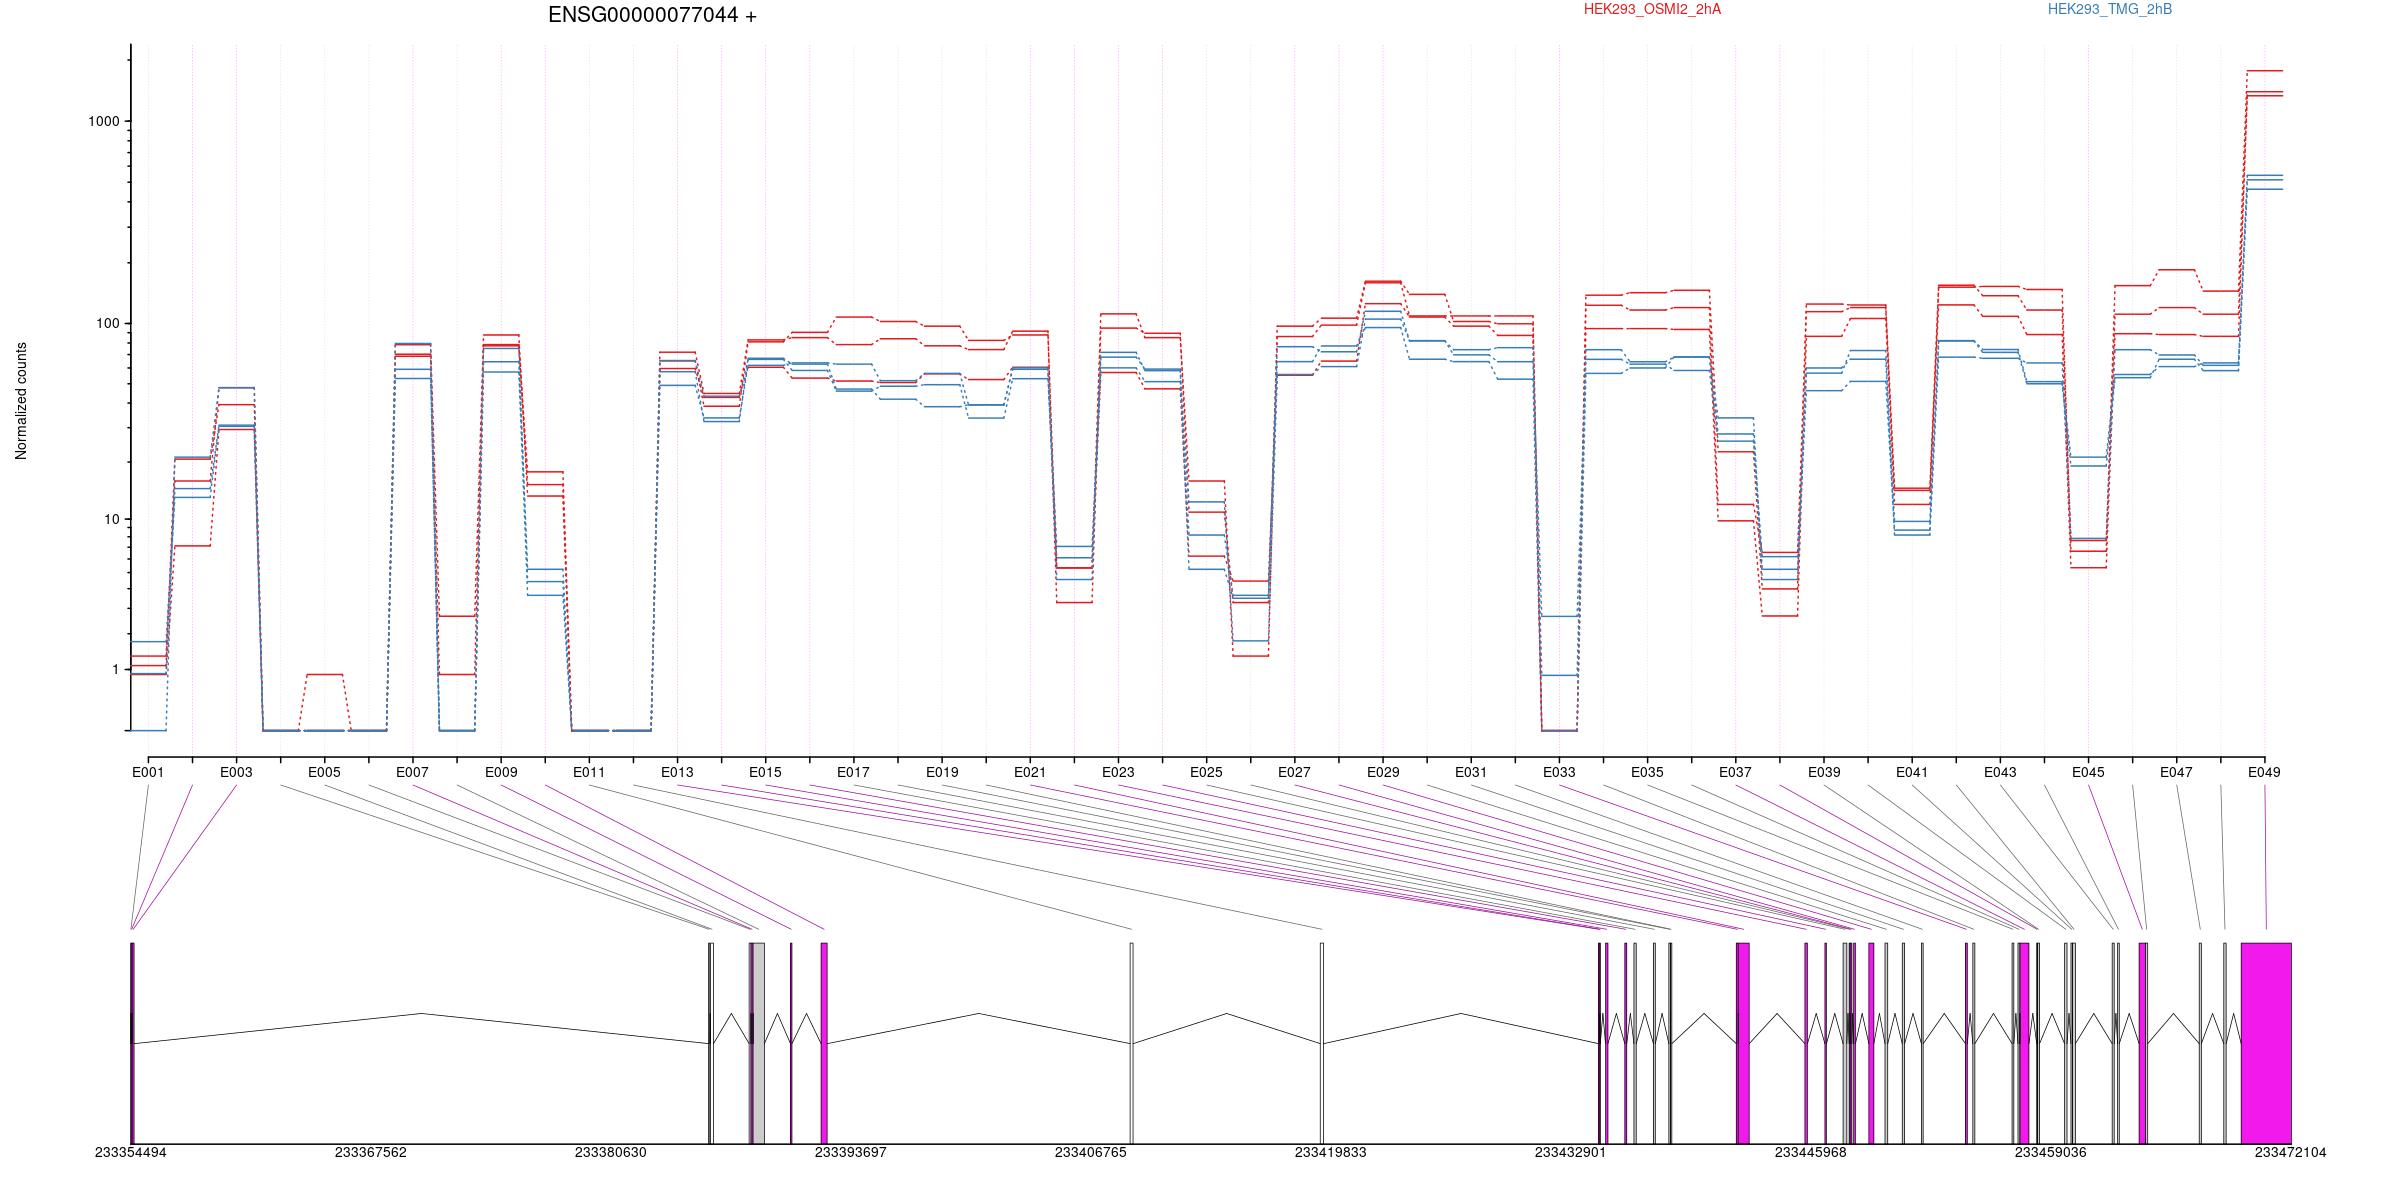
Task: Click exon label E033
Action: (x=1559, y=772)
